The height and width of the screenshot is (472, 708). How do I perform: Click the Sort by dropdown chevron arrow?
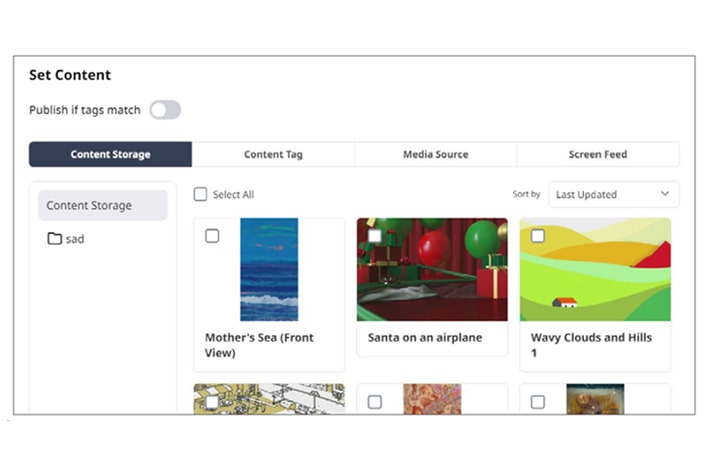click(x=665, y=194)
